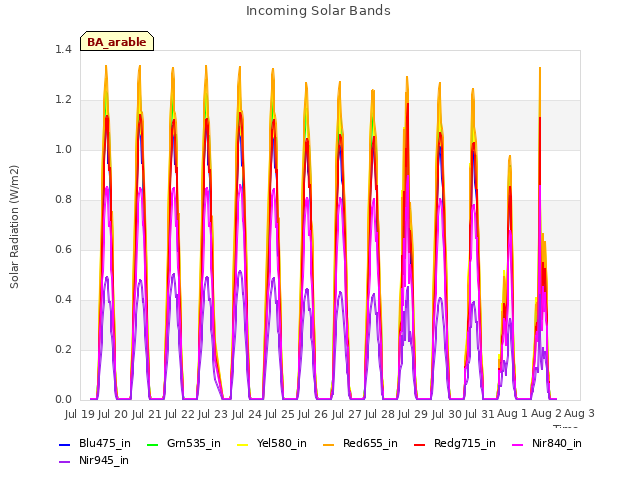Click the Aug 1 x-axis date label
Image resolution: width=640 pixels, height=480 pixels.
[512, 414]
